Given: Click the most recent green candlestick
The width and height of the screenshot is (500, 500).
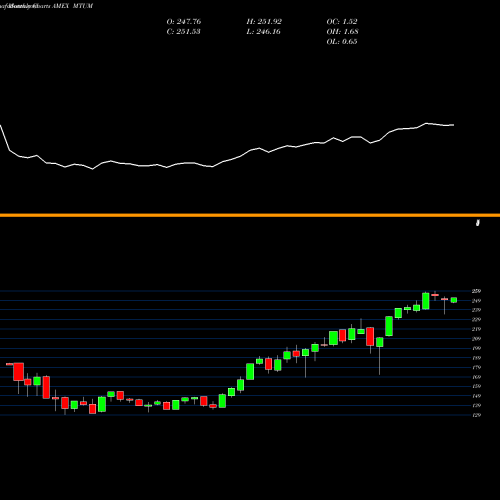Looking at the screenshot, I should click(x=454, y=300).
